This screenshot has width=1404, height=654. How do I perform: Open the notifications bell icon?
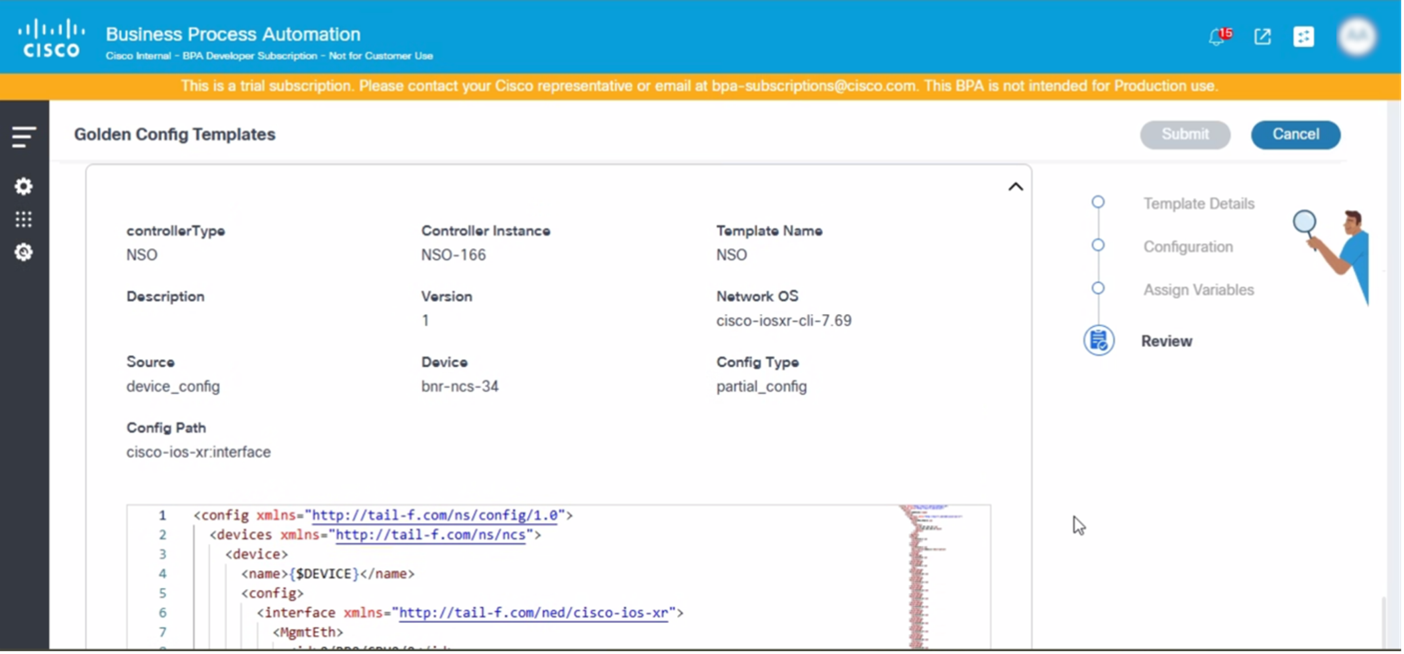tap(1217, 37)
